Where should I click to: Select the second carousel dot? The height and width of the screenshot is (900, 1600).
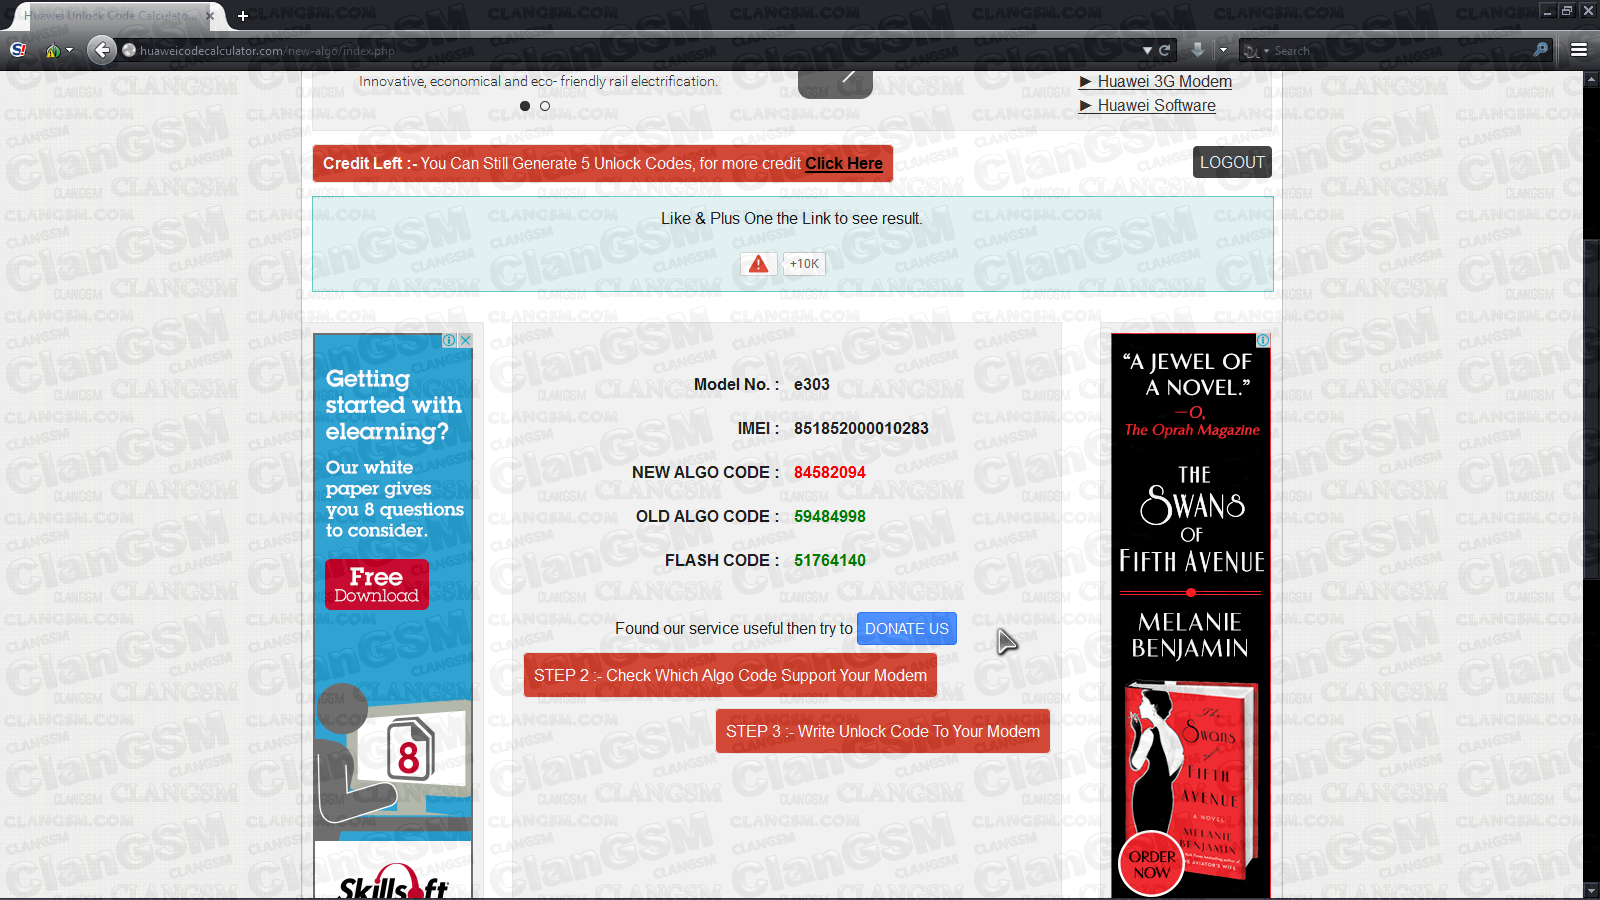545,106
